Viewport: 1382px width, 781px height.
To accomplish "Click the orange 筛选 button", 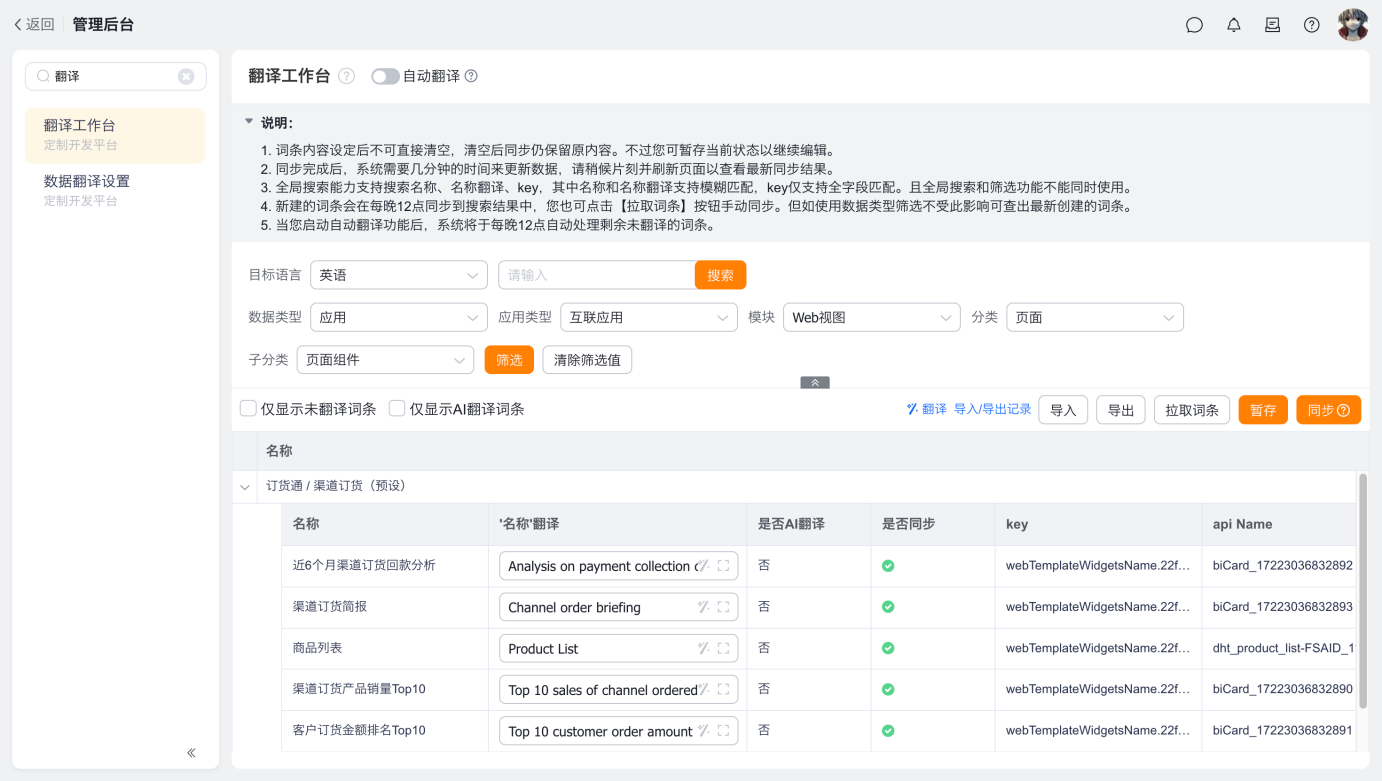I will [509, 360].
